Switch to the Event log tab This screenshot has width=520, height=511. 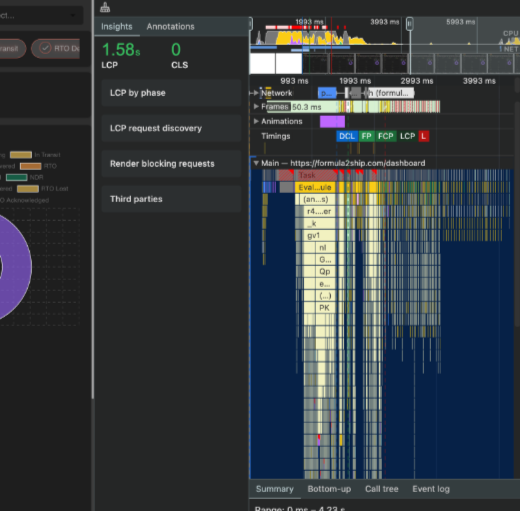[431, 489]
